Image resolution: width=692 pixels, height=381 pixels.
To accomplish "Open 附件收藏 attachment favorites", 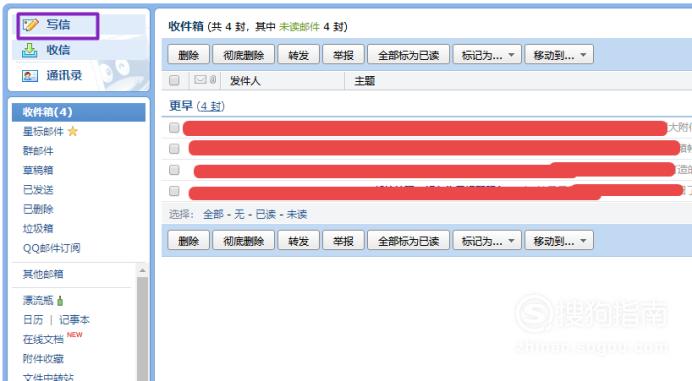I will click(43, 358).
